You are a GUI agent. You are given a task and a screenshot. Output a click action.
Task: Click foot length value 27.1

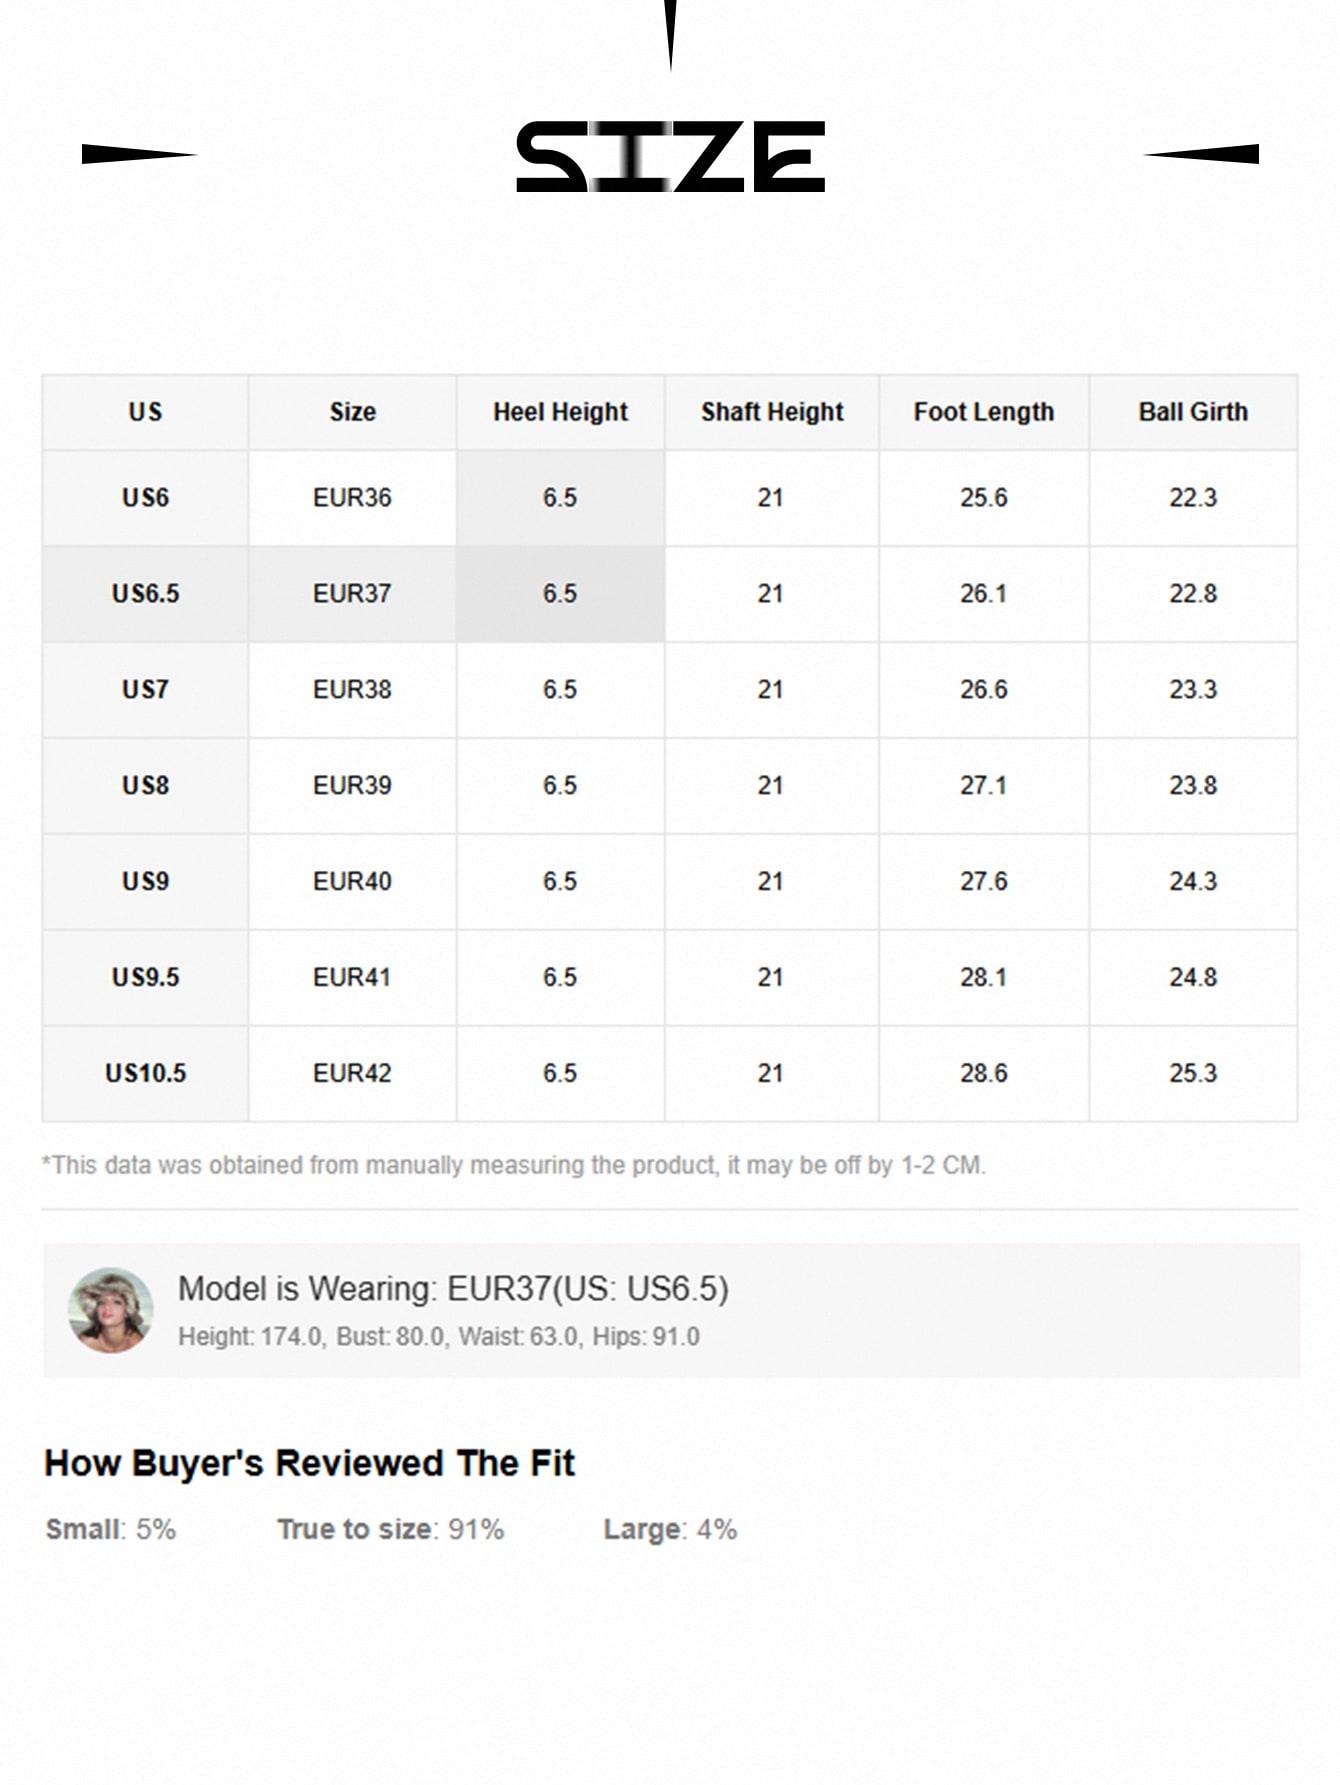point(983,786)
